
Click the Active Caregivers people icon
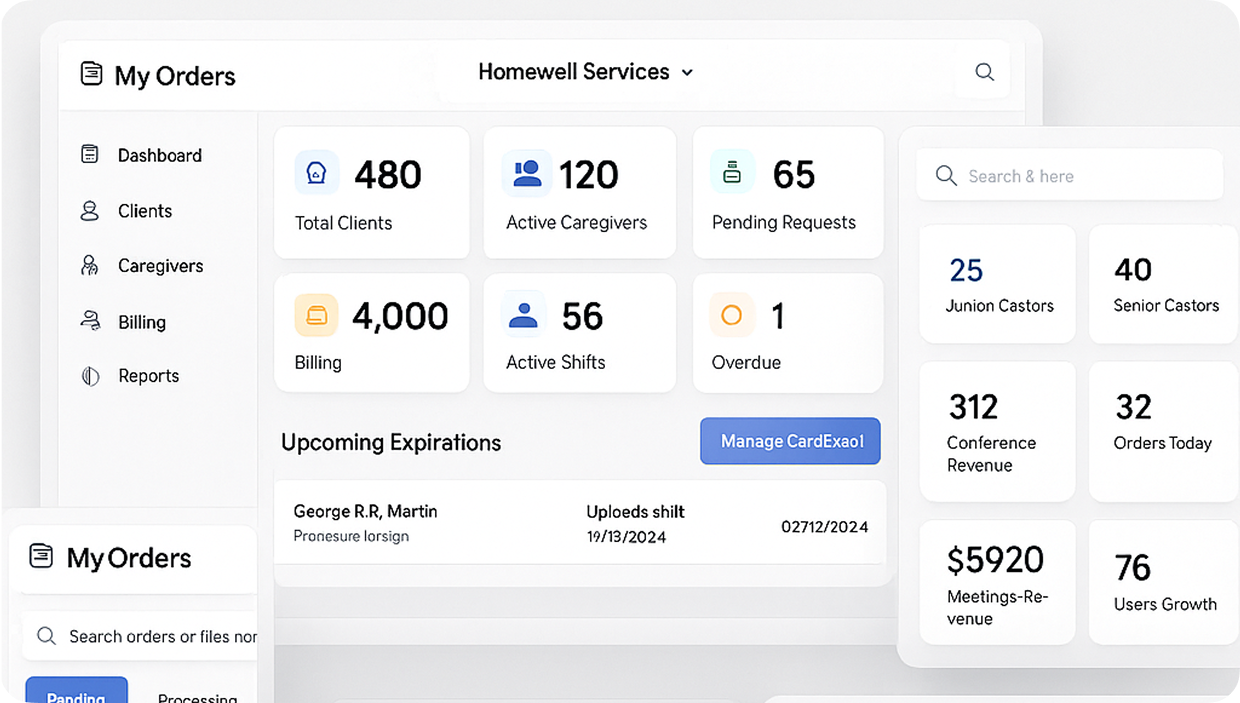click(x=526, y=174)
